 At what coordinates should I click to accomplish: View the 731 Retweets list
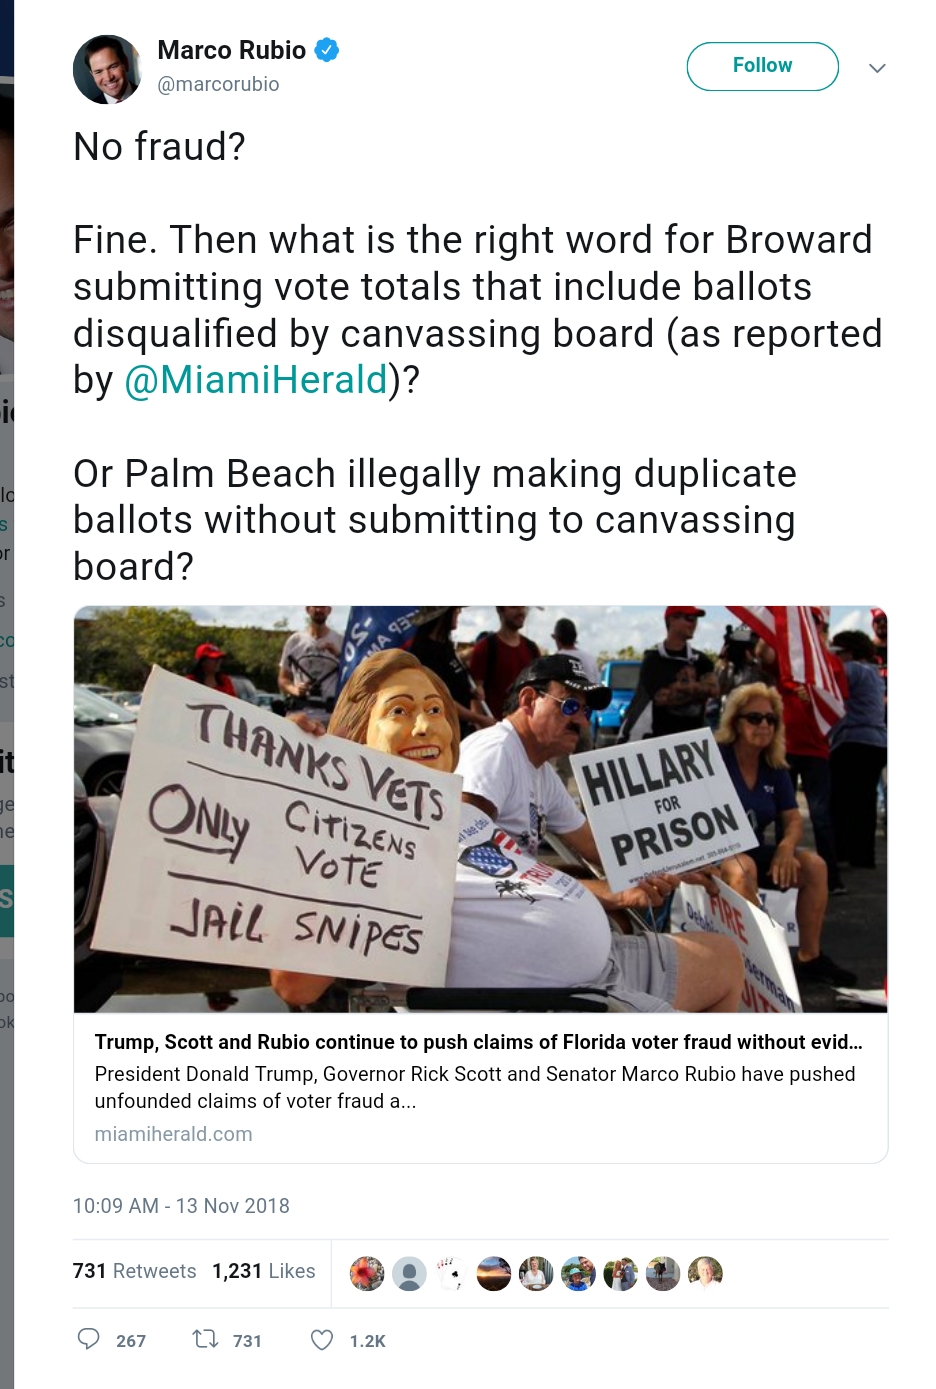tap(134, 1271)
